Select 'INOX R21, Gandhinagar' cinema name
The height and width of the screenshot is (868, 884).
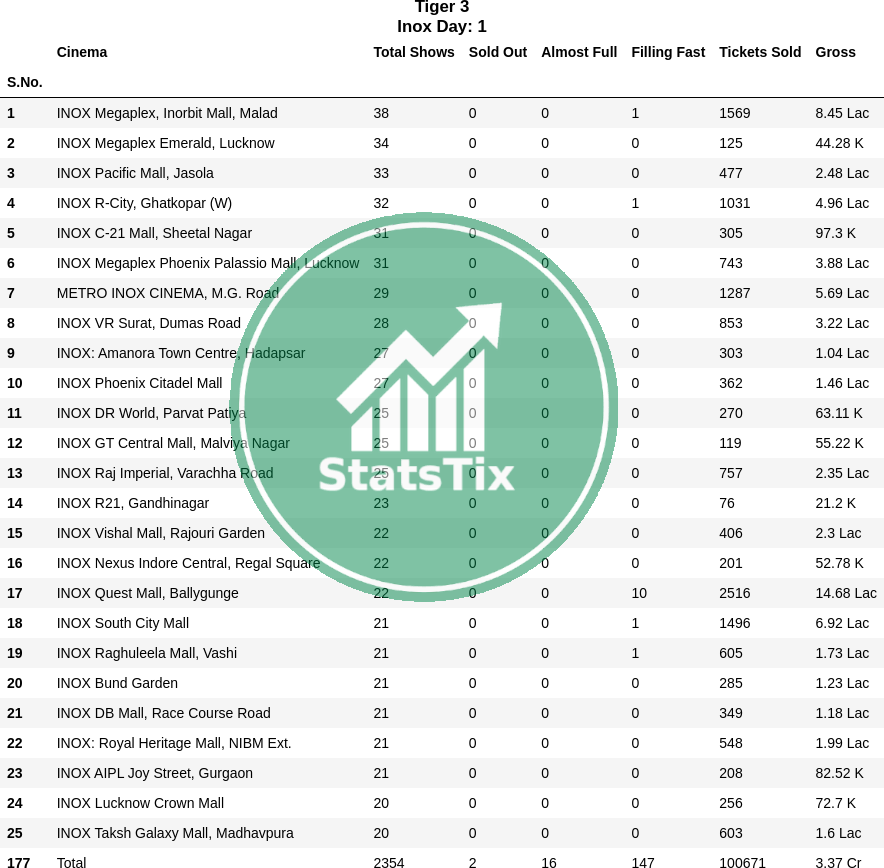coord(132,503)
